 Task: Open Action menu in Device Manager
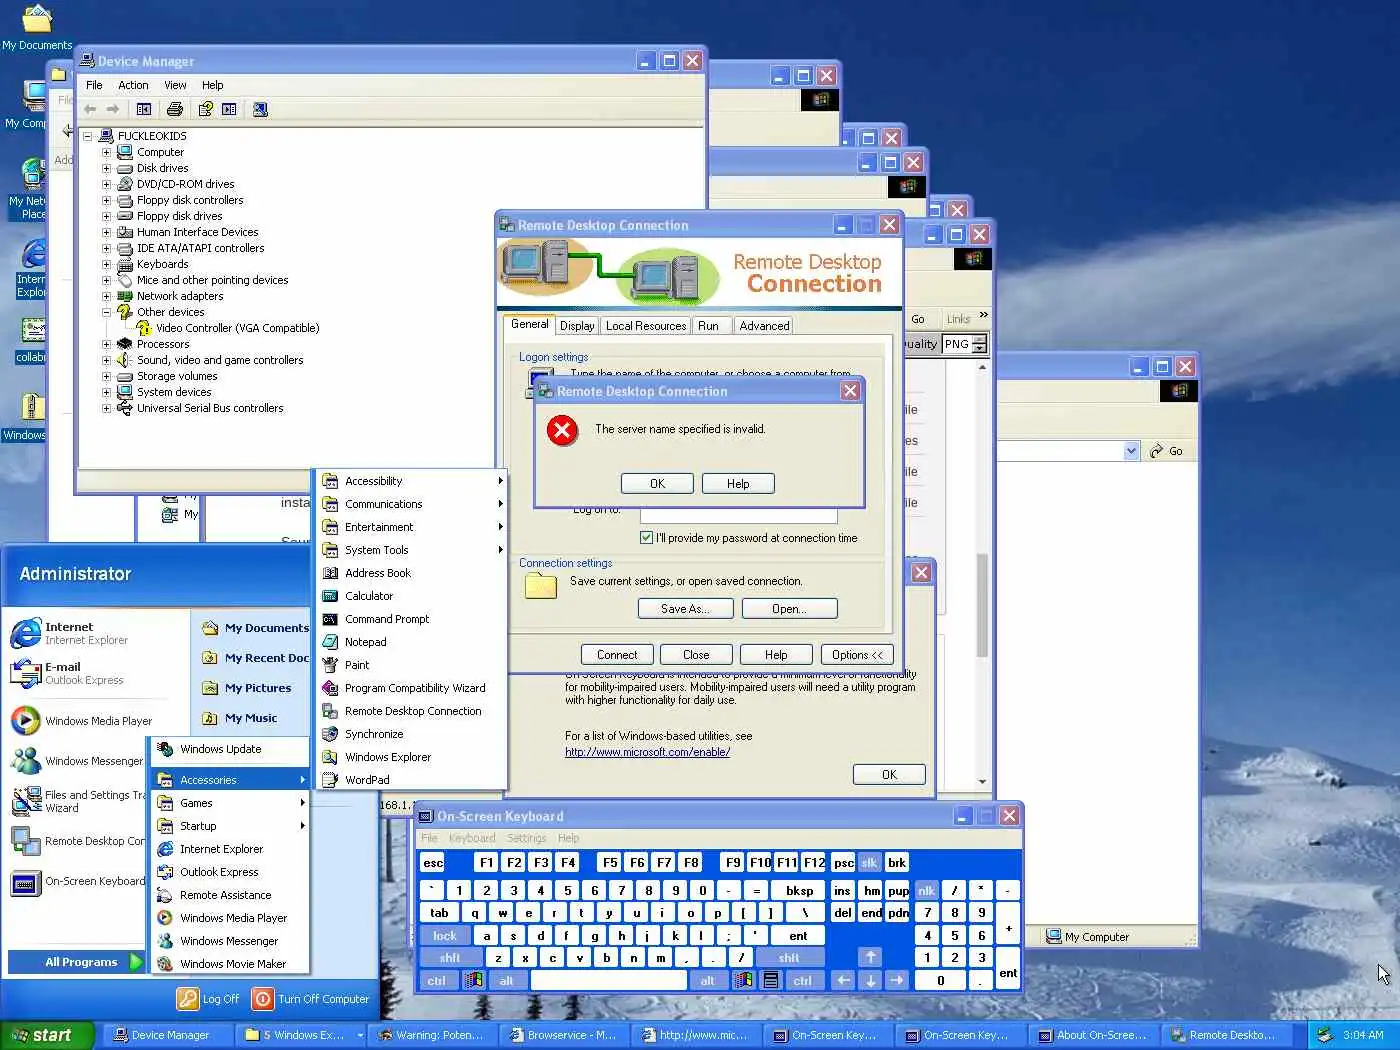(133, 85)
